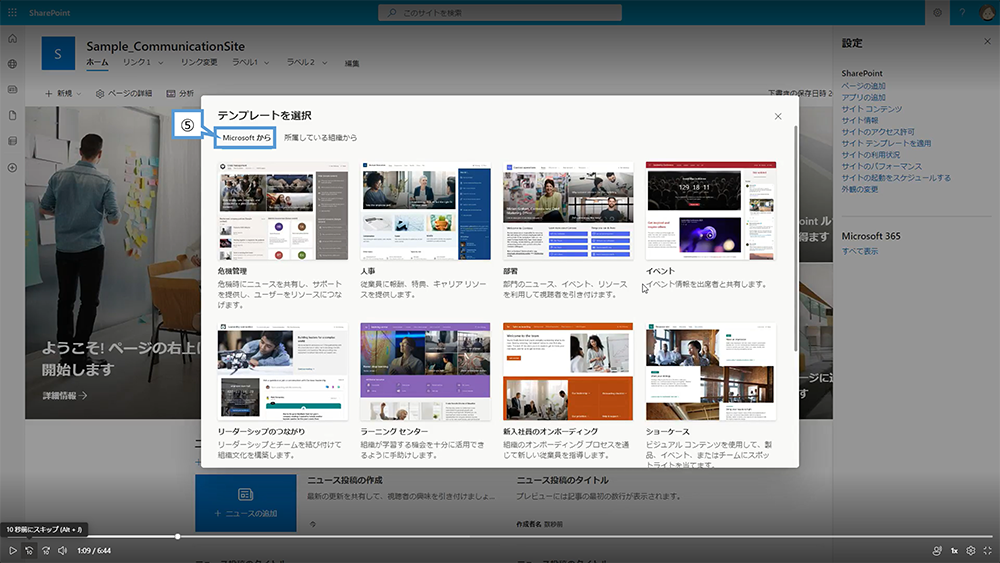Open サイト テンプレートを適用 link
Image resolution: width=1000 pixels, height=563 pixels.
coord(886,143)
